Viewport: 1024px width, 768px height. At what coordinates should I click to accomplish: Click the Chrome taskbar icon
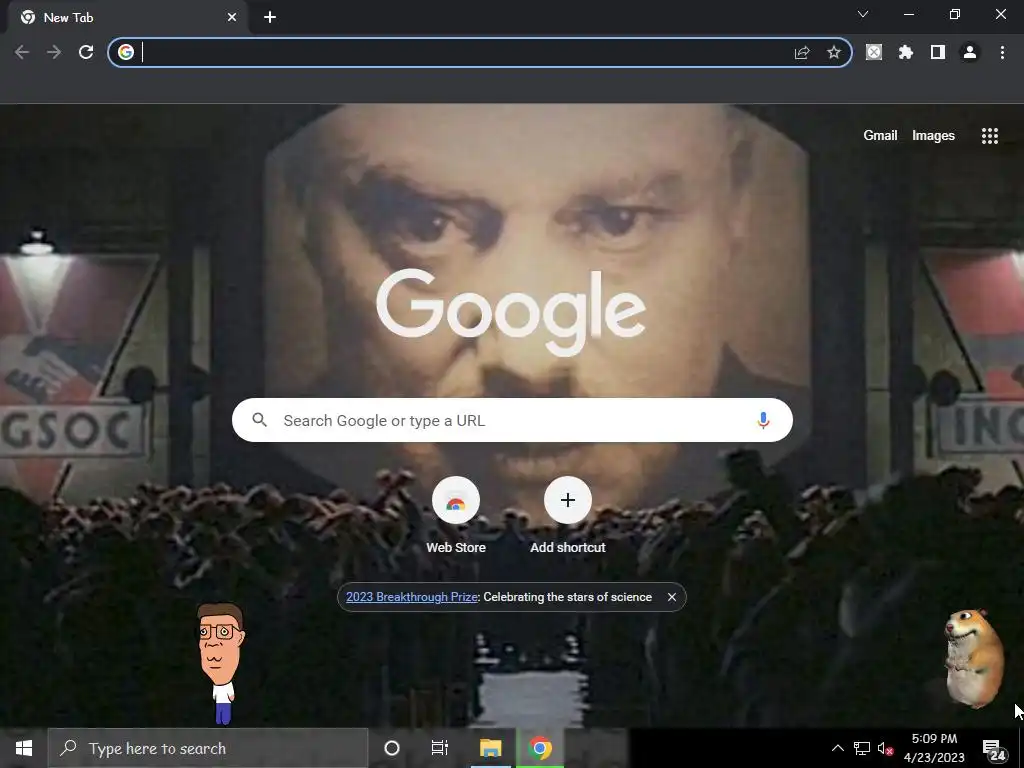(x=540, y=748)
